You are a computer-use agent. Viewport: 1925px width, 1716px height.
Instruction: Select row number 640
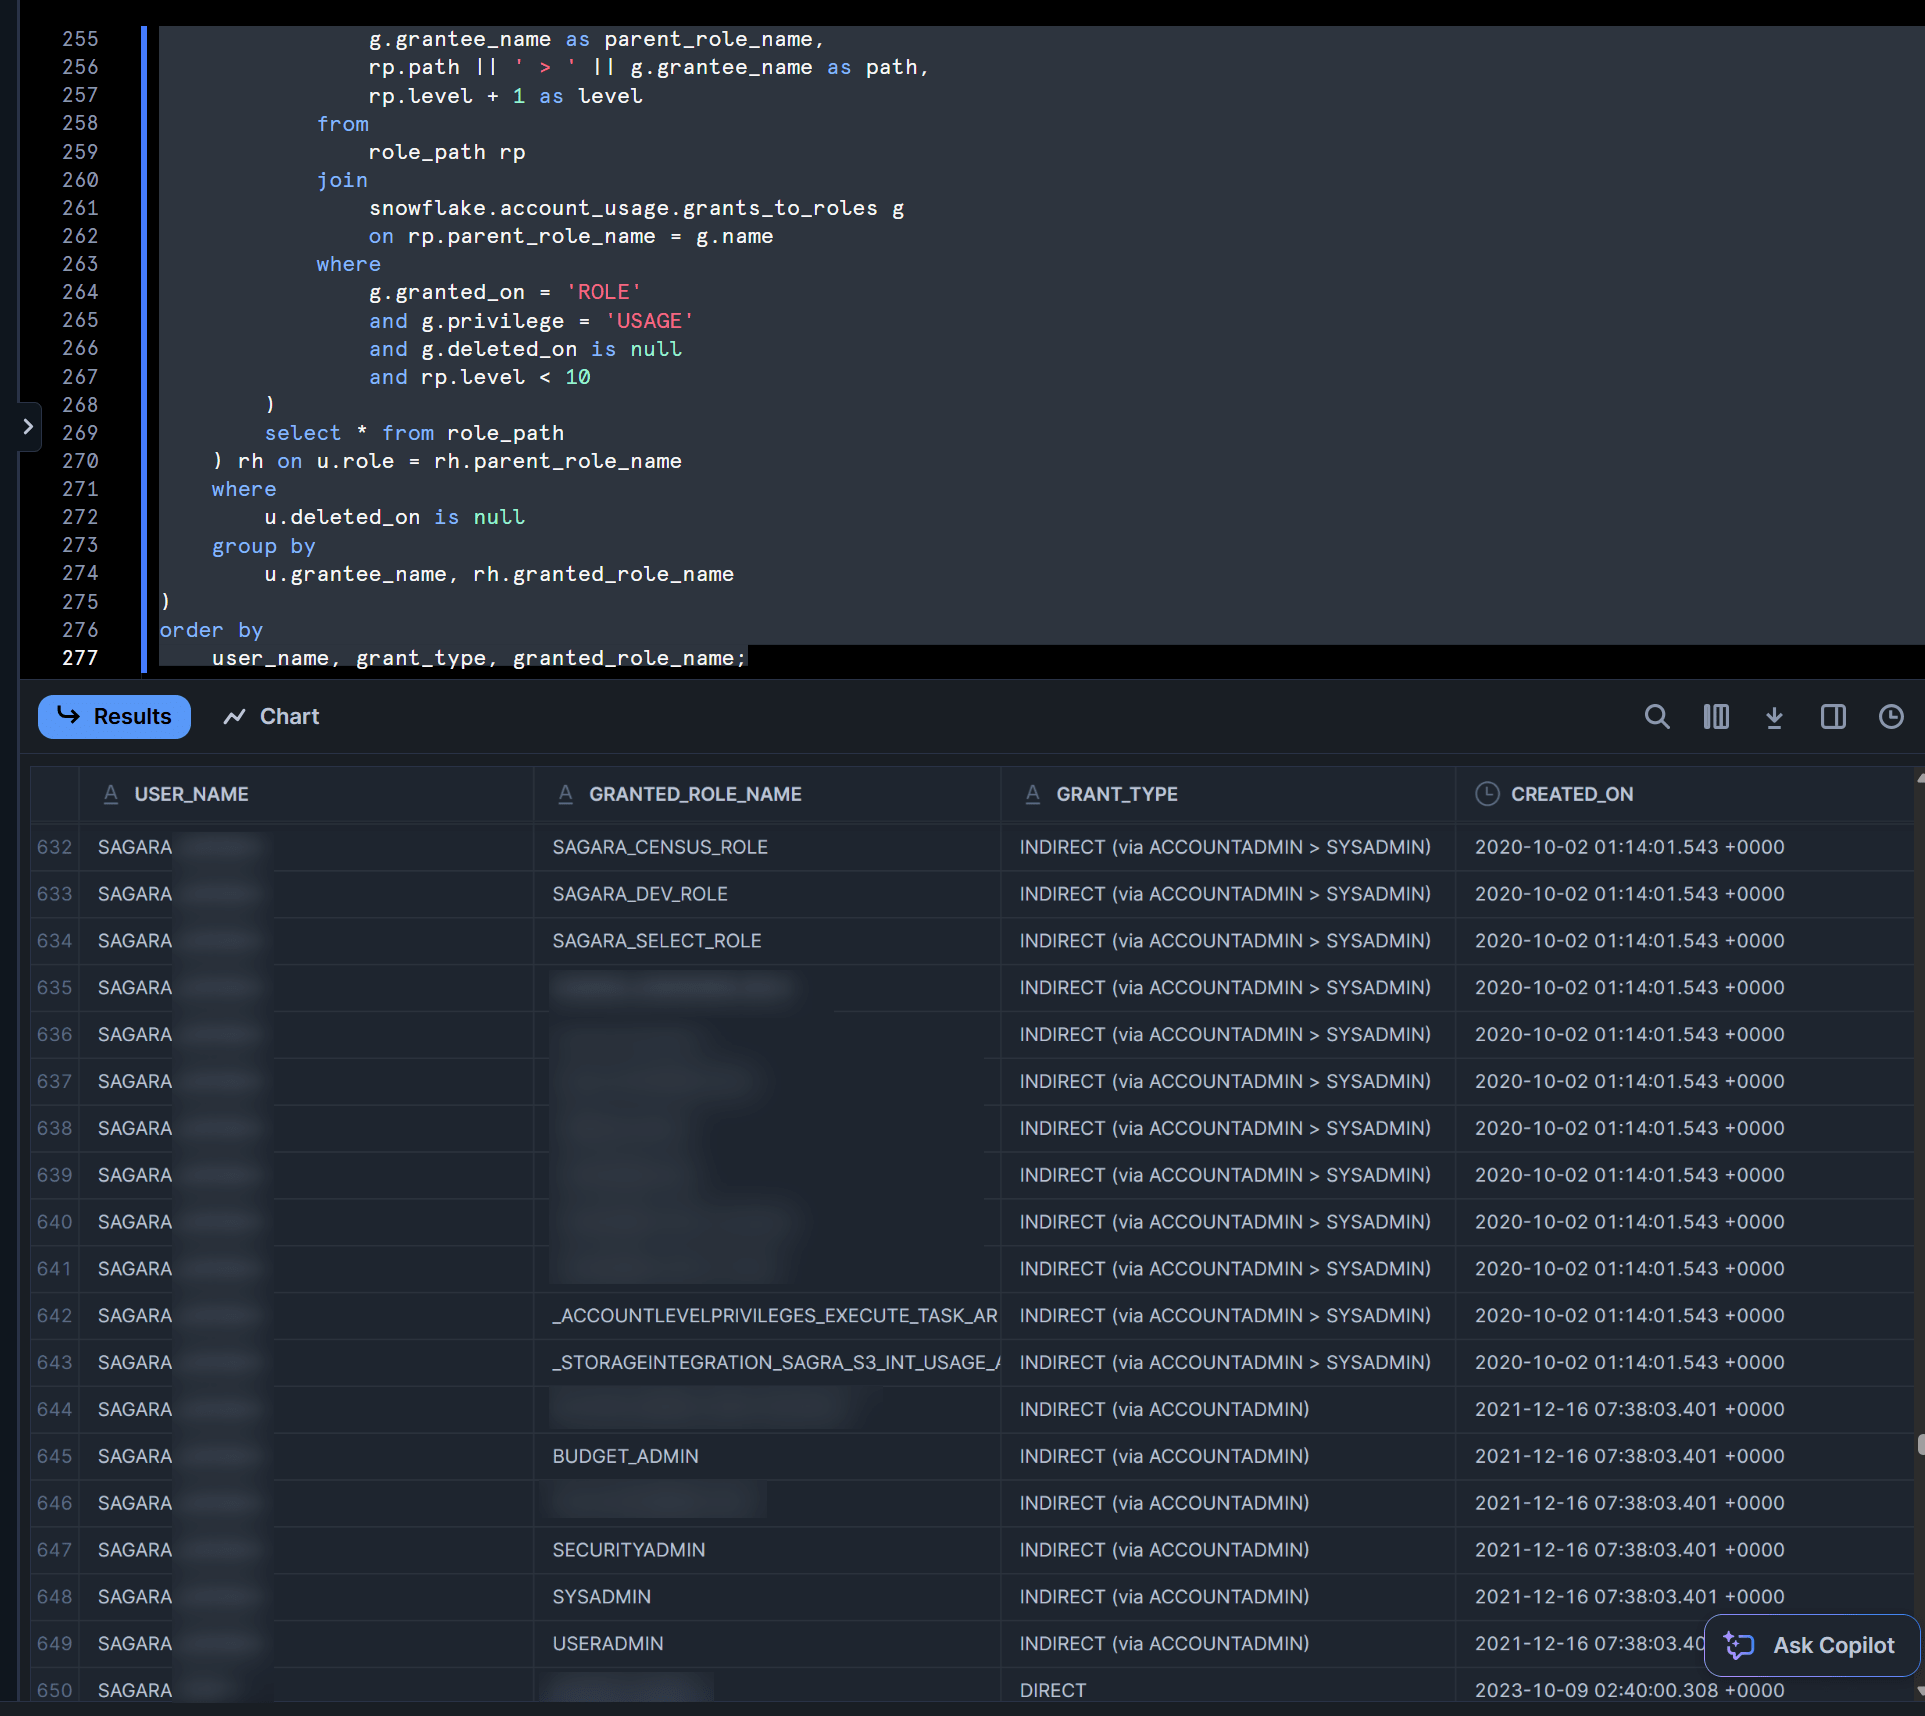(54, 1222)
